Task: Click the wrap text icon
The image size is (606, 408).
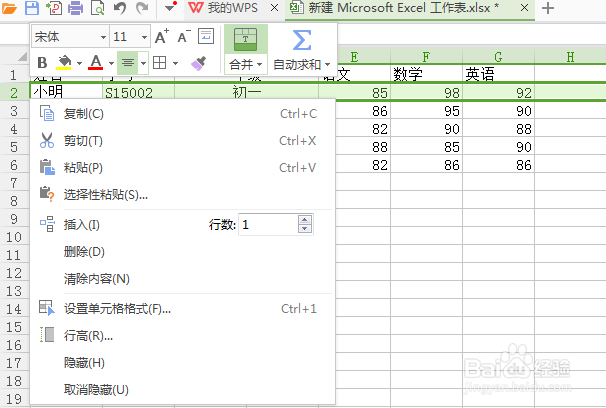Action: coord(206,36)
